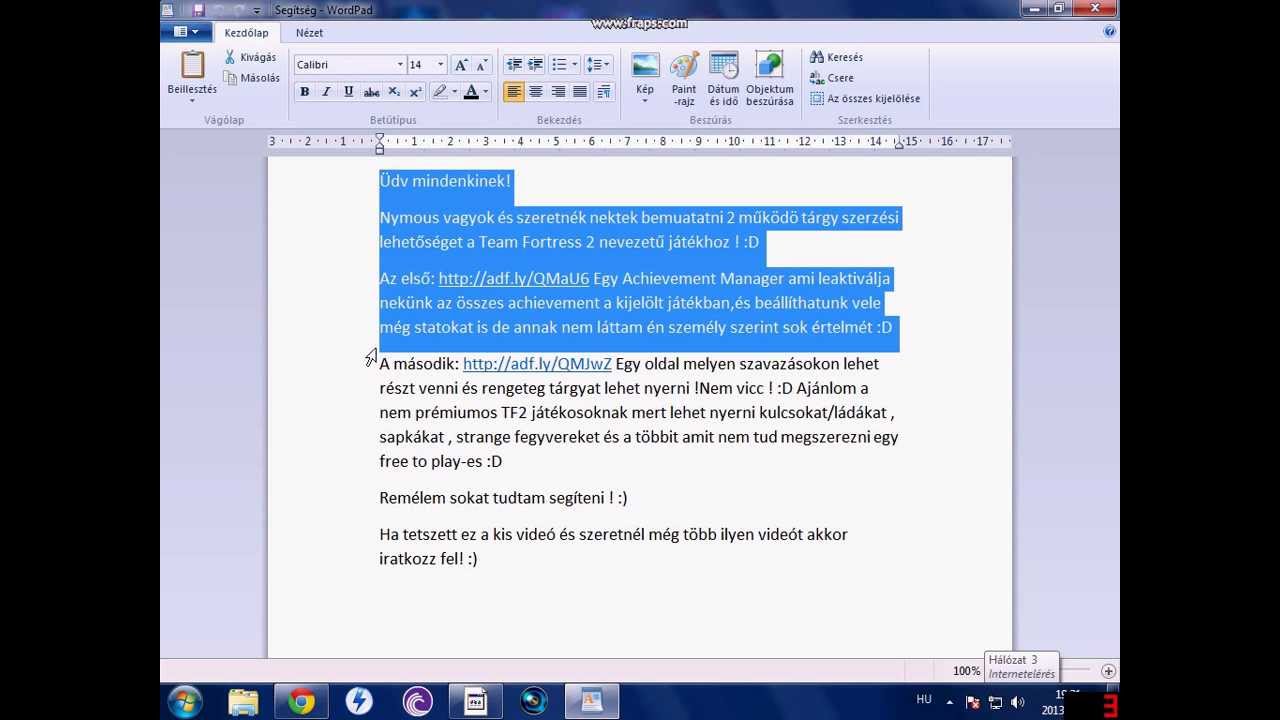1280x720 pixels.
Task: Open the volume speaker tray icon
Action: click(1018, 703)
